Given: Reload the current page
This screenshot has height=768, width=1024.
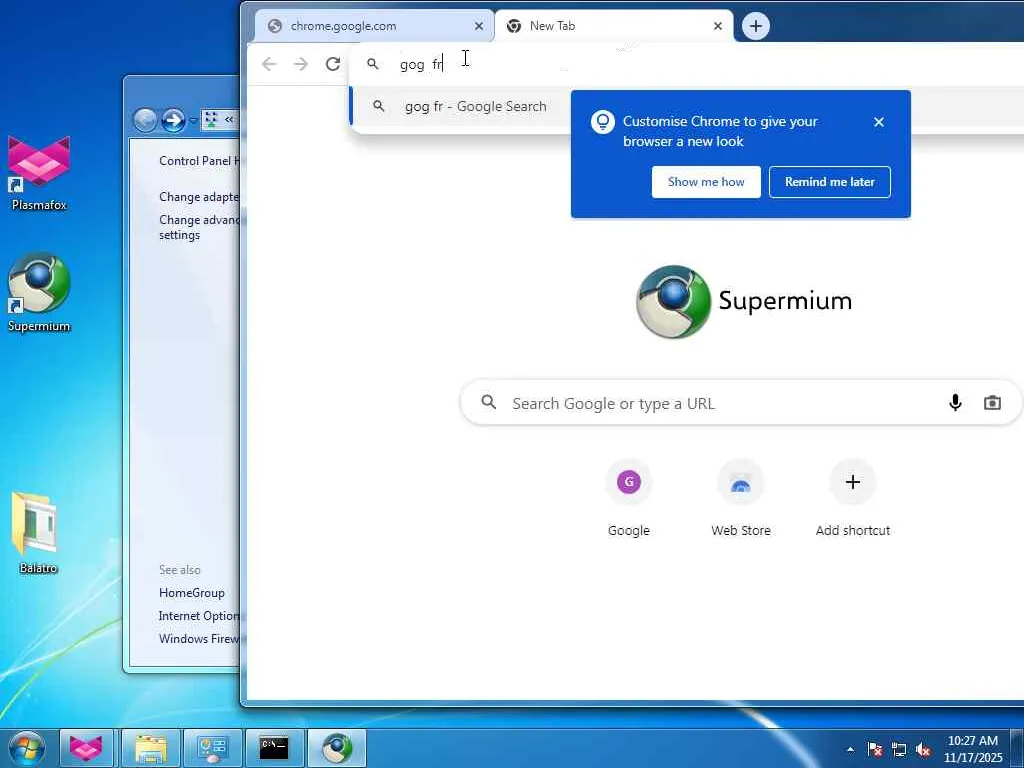Looking at the screenshot, I should point(333,64).
